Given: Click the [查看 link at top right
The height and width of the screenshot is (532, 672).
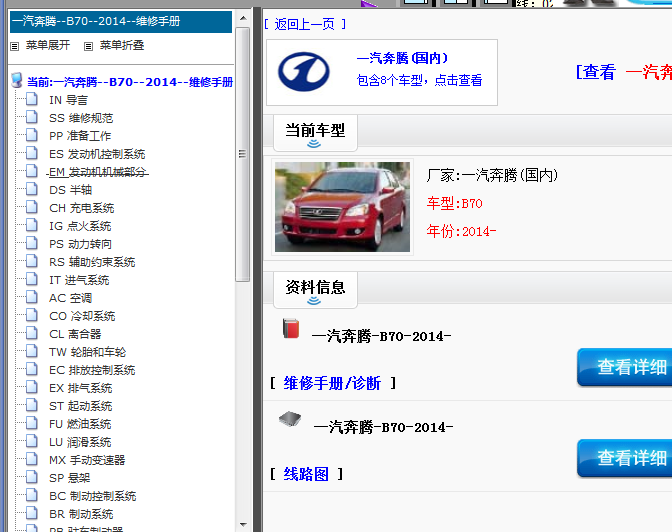Looking at the screenshot, I should [x=596, y=72].
